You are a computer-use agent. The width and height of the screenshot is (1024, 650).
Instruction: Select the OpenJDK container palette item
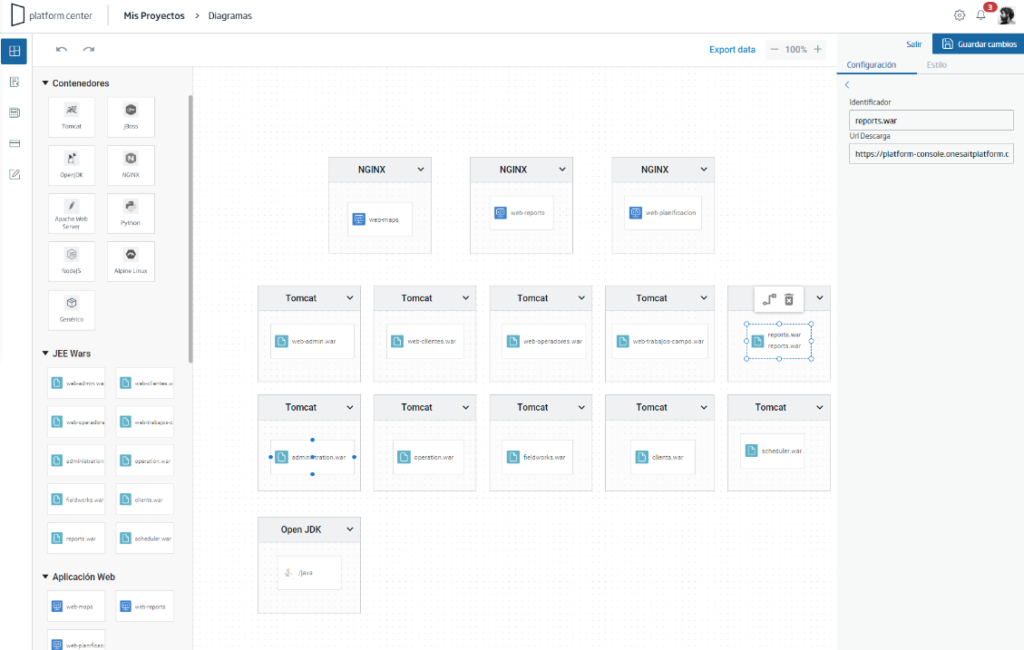72,165
